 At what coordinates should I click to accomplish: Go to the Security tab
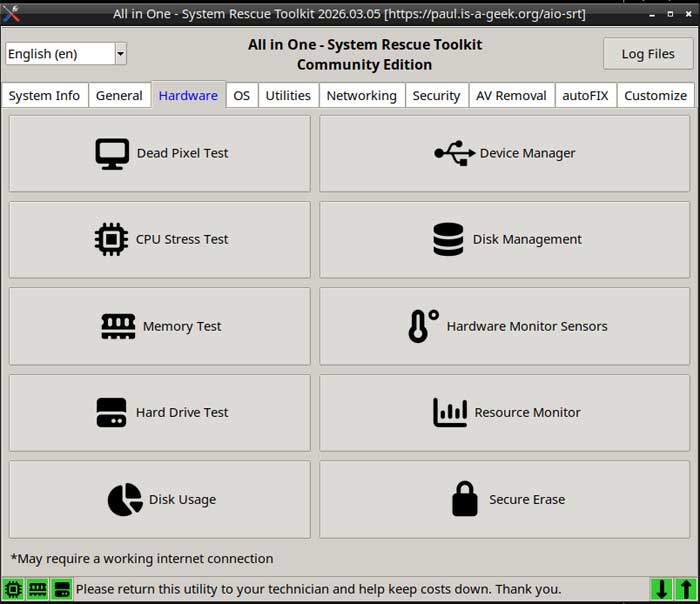tap(436, 96)
